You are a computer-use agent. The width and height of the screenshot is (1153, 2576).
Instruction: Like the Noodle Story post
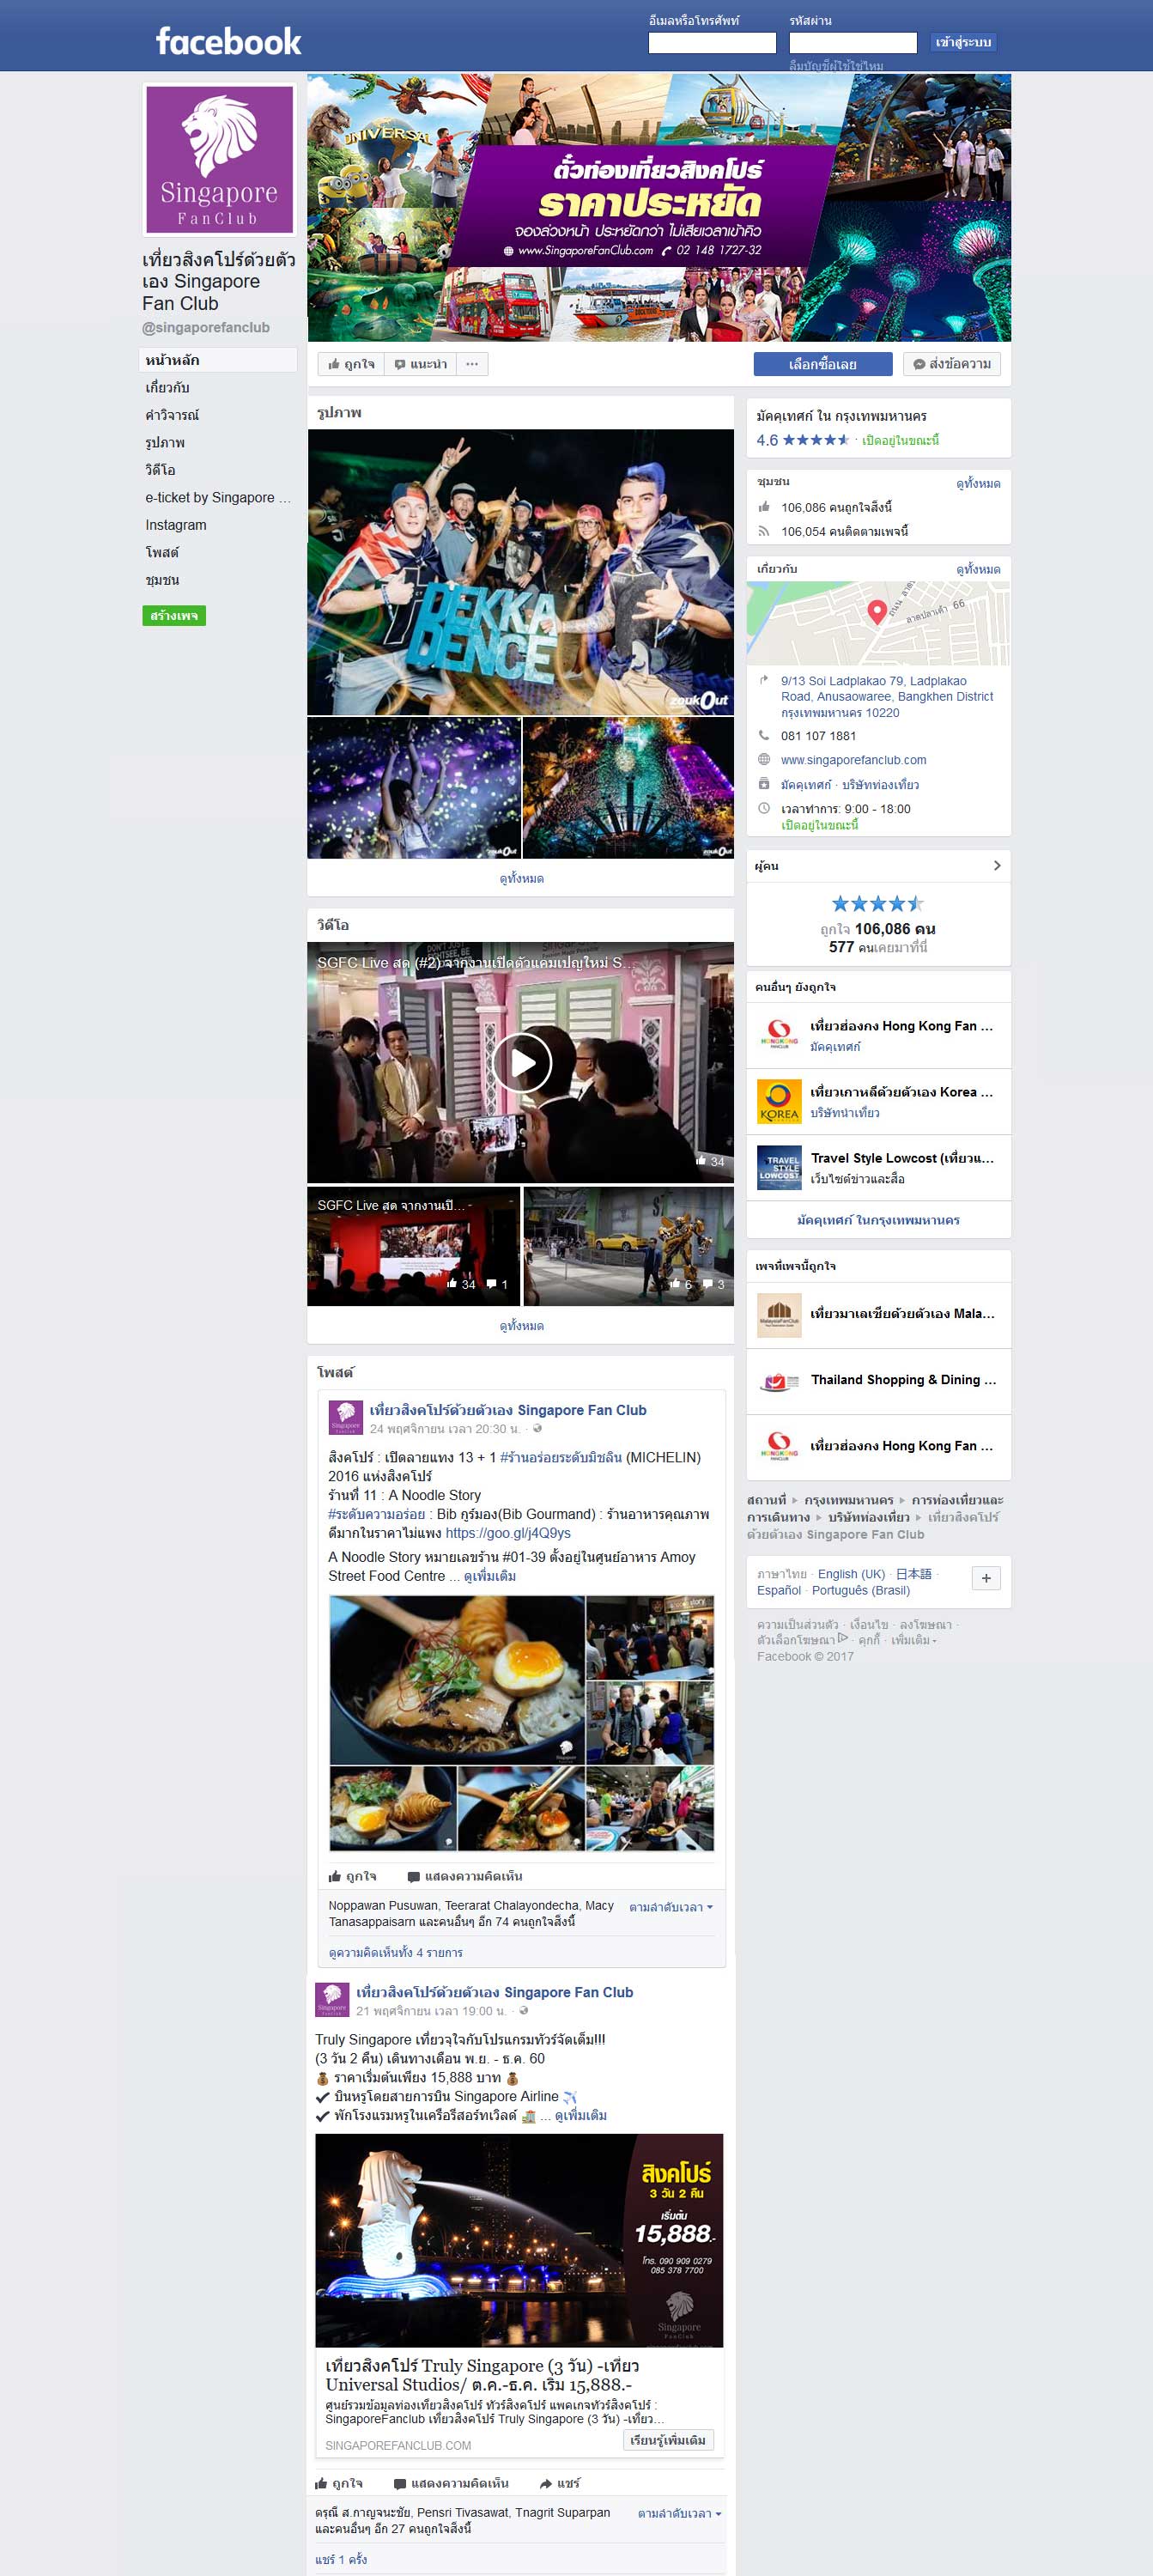click(353, 1876)
